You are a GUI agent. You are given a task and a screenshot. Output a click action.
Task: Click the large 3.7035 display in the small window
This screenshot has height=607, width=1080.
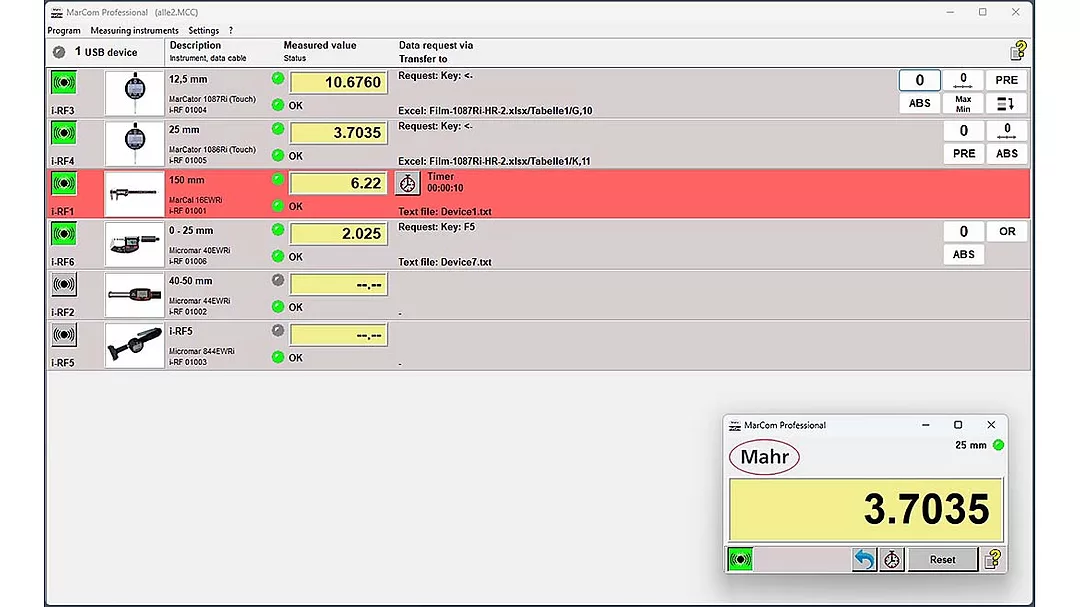(x=866, y=509)
